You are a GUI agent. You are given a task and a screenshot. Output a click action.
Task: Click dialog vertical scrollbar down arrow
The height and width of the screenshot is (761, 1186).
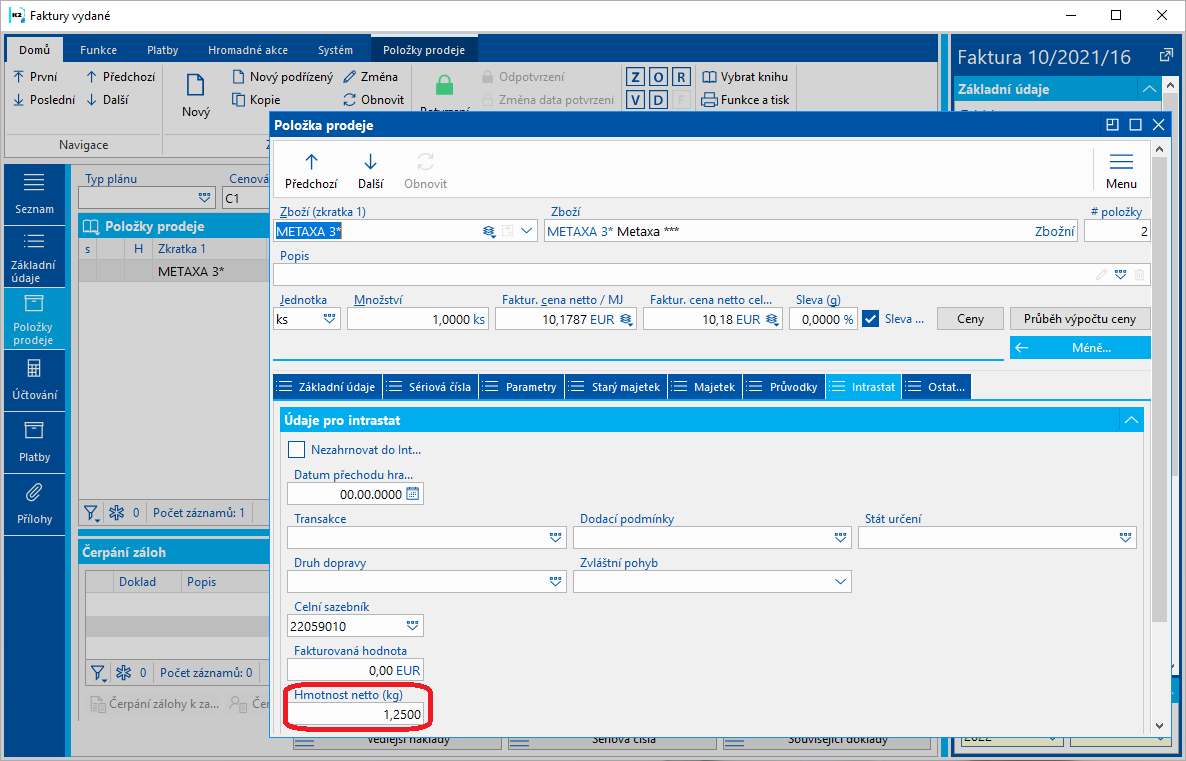coord(1160,726)
